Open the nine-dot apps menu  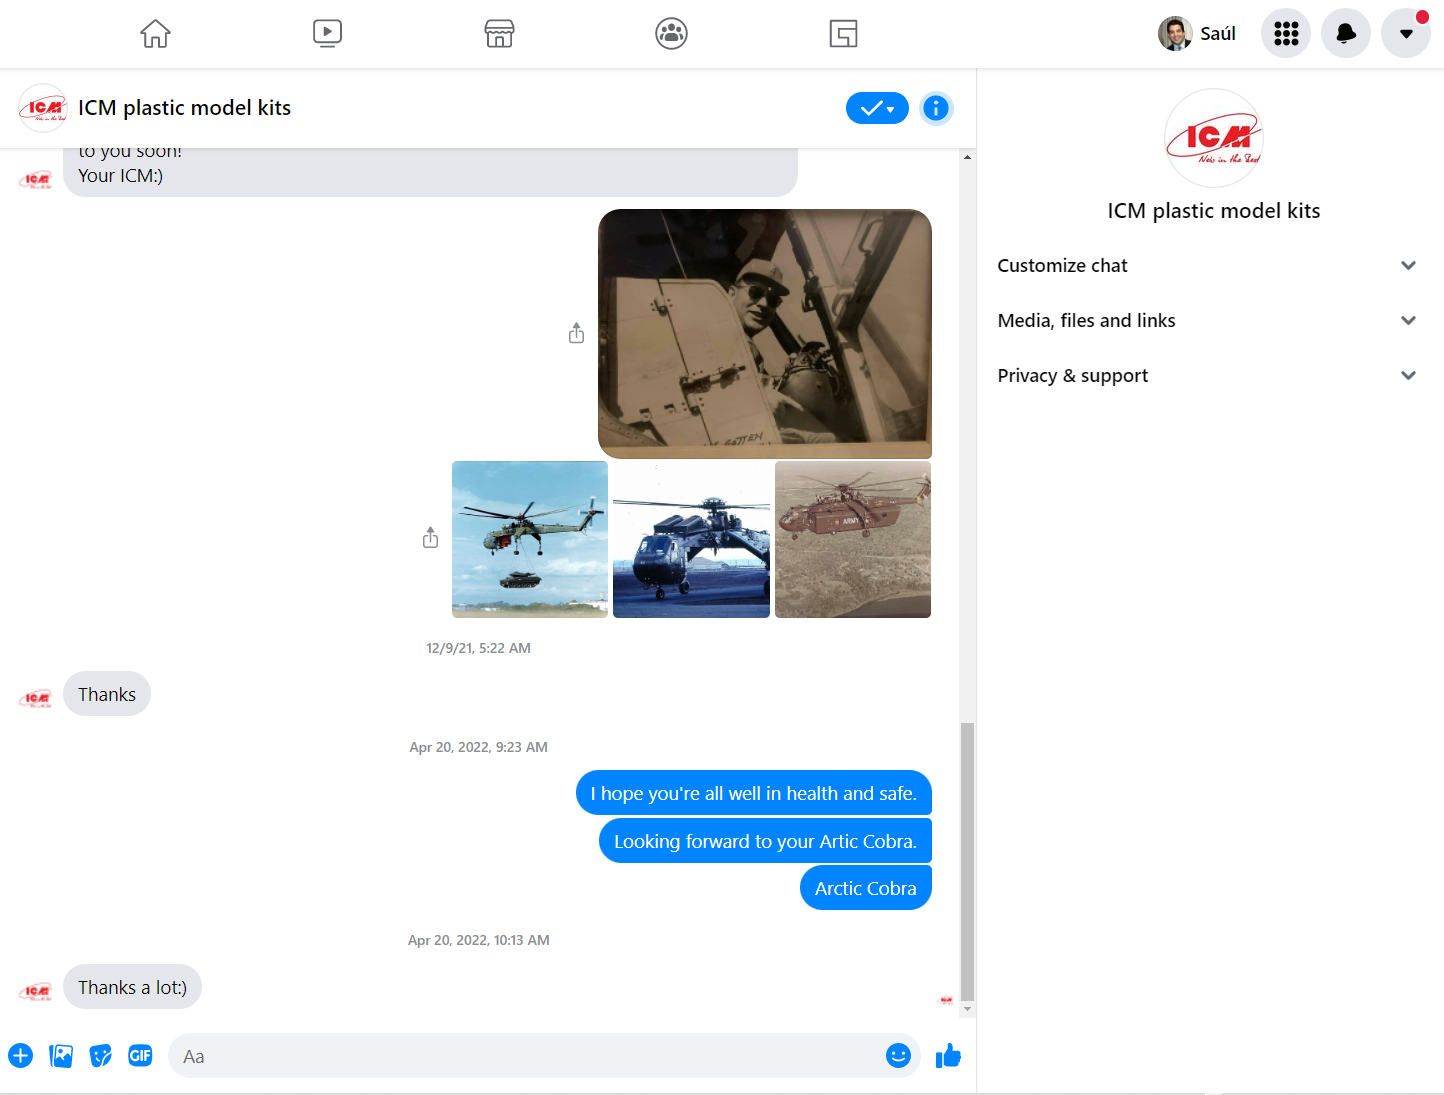tap(1286, 34)
